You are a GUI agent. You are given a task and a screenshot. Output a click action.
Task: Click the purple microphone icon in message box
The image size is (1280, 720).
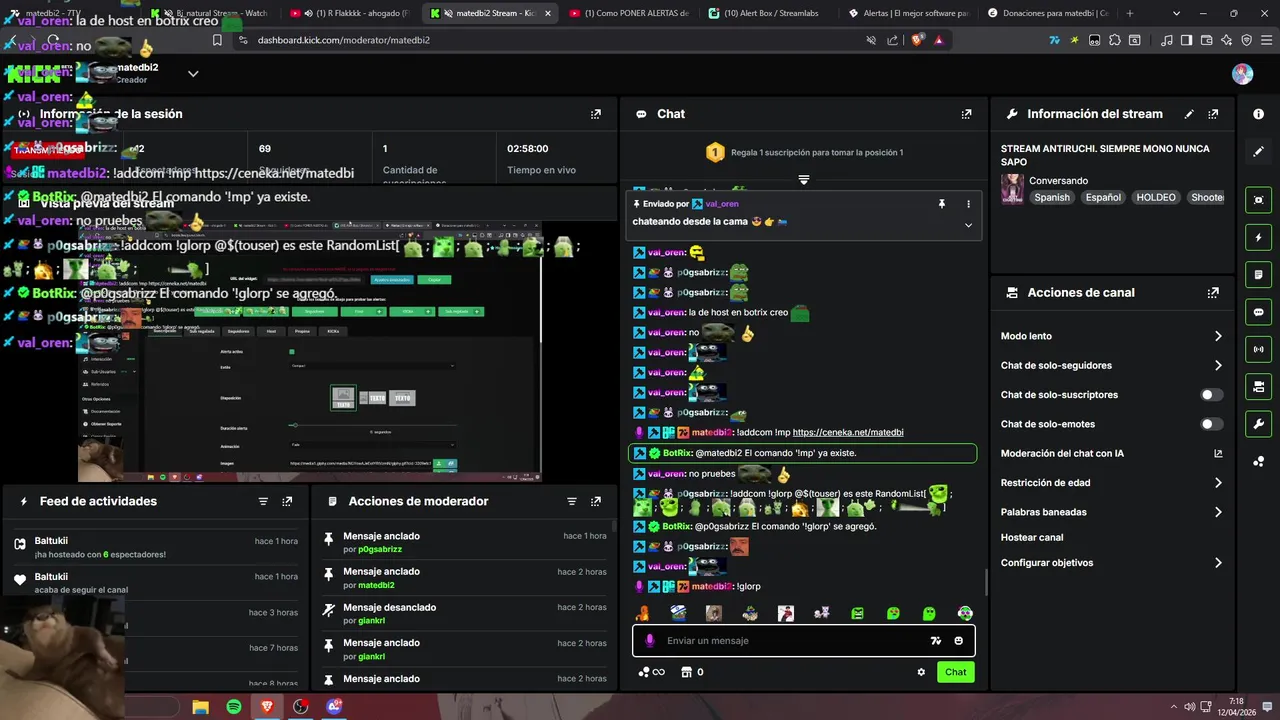click(x=650, y=641)
